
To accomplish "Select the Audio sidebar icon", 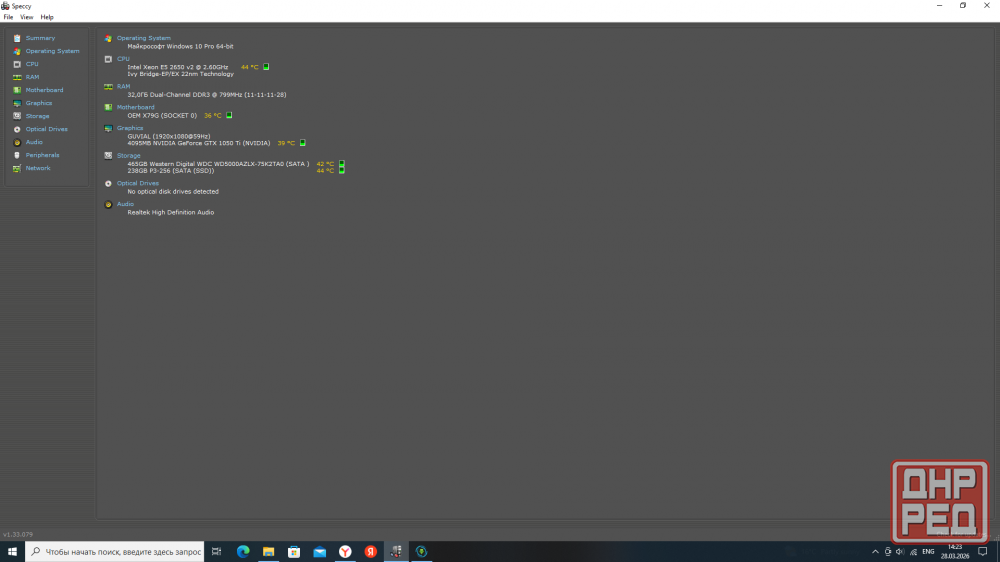I will tap(17, 142).
